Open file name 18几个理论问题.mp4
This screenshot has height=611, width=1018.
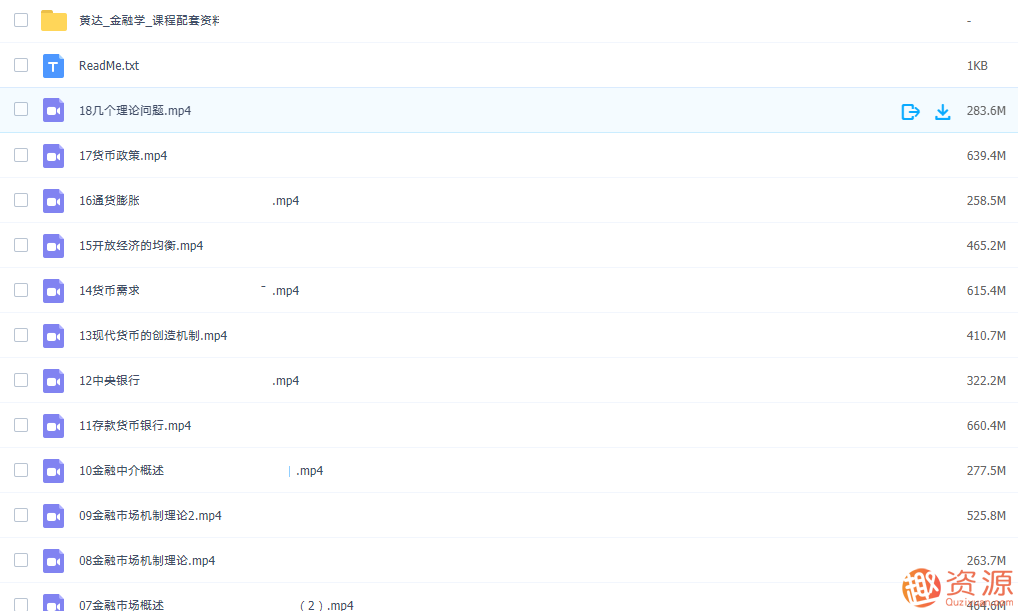135,111
